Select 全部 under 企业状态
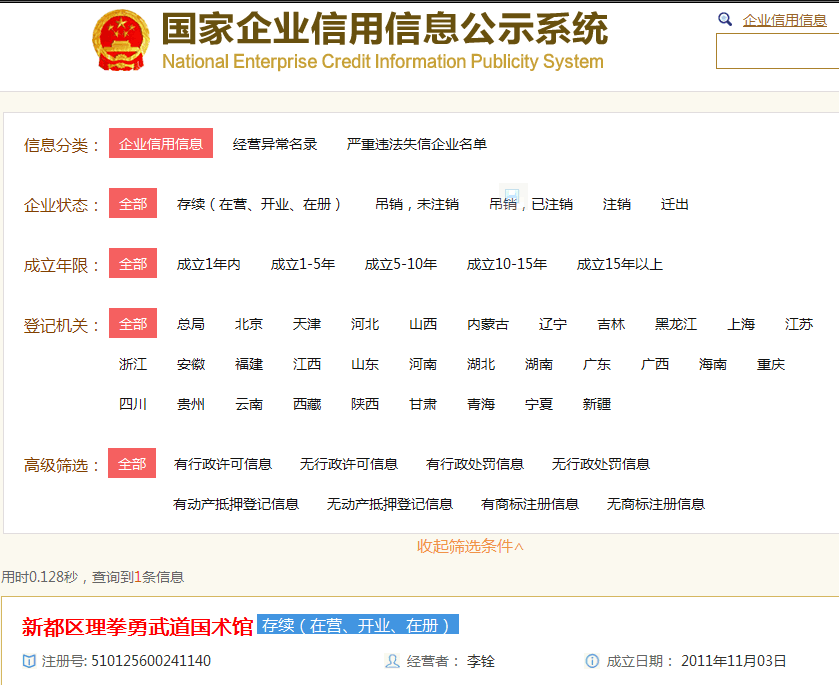Image resolution: width=839 pixels, height=685 pixels. tap(133, 203)
